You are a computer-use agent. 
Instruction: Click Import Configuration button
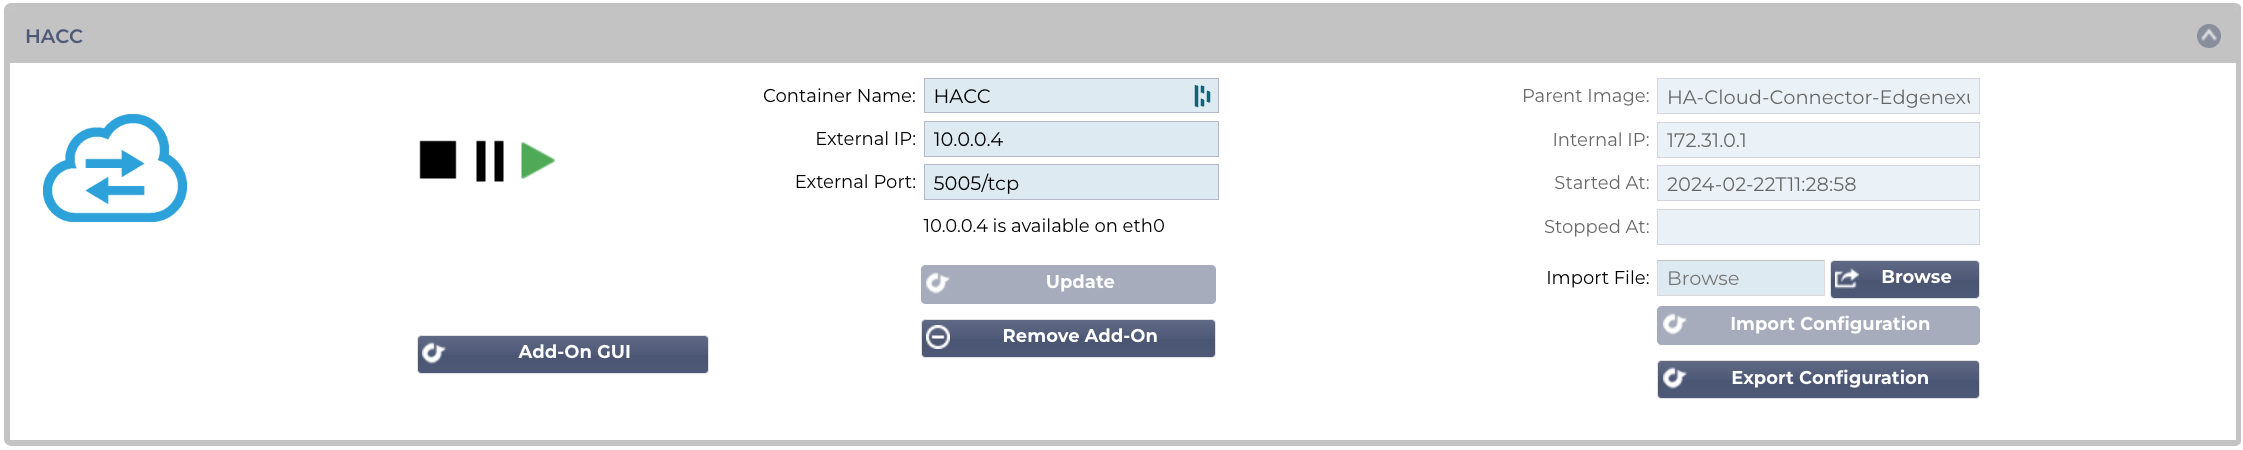click(1818, 325)
